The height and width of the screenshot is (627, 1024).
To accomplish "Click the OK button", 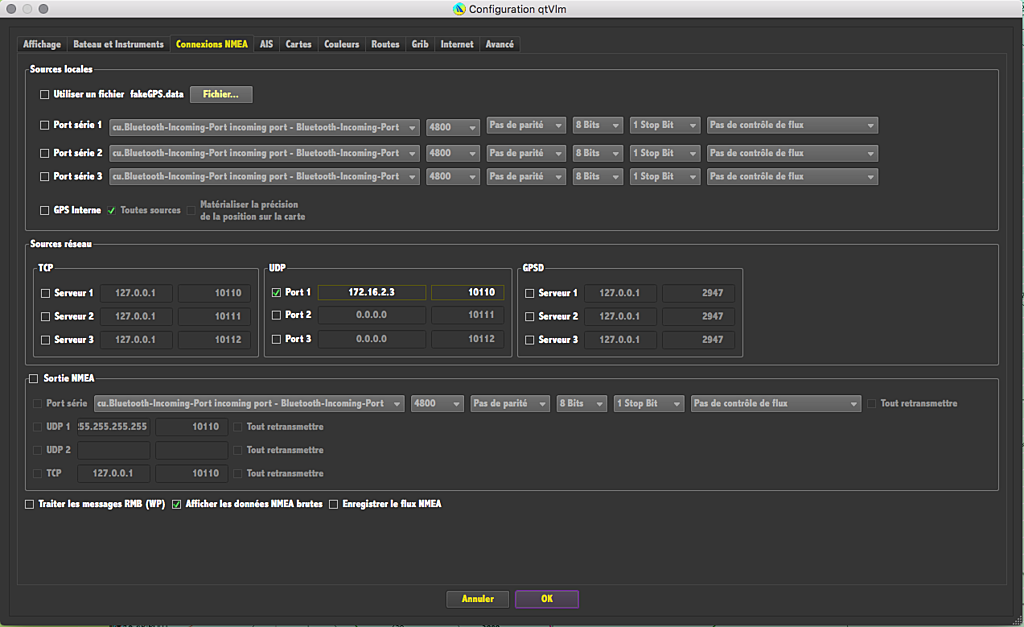I will coord(547,599).
